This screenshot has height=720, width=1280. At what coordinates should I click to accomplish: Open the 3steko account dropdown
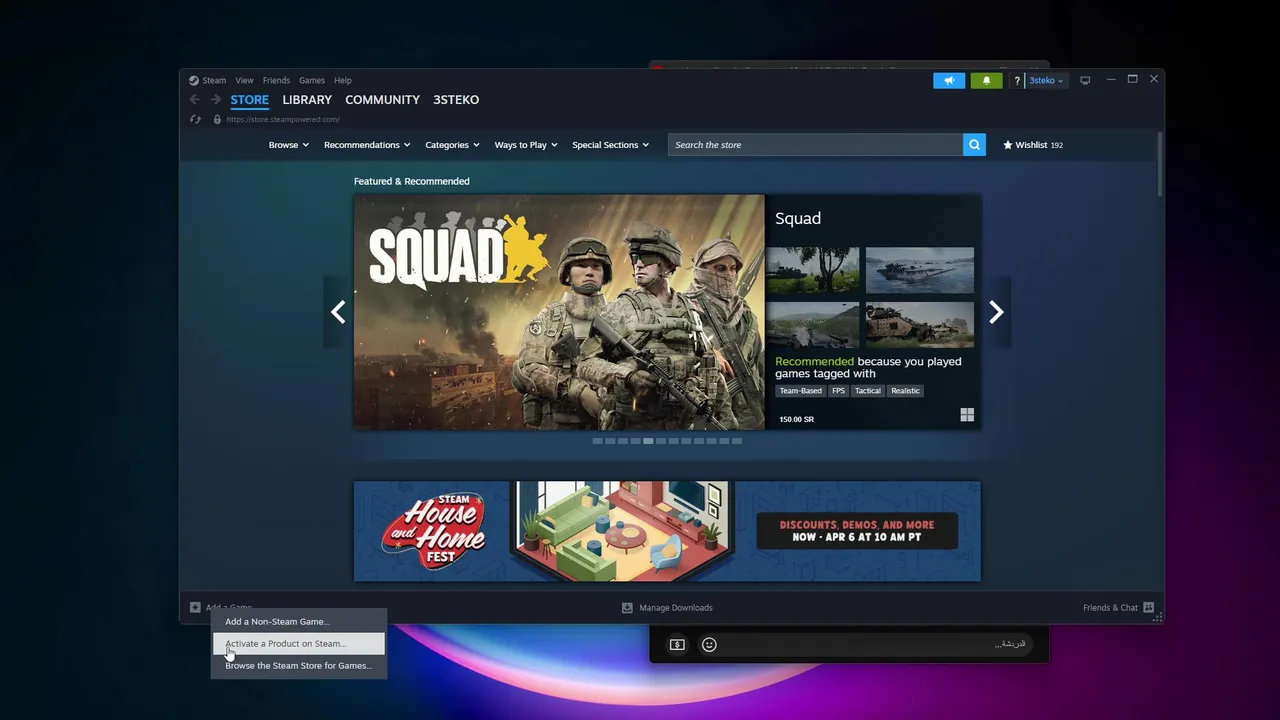pos(1046,80)
